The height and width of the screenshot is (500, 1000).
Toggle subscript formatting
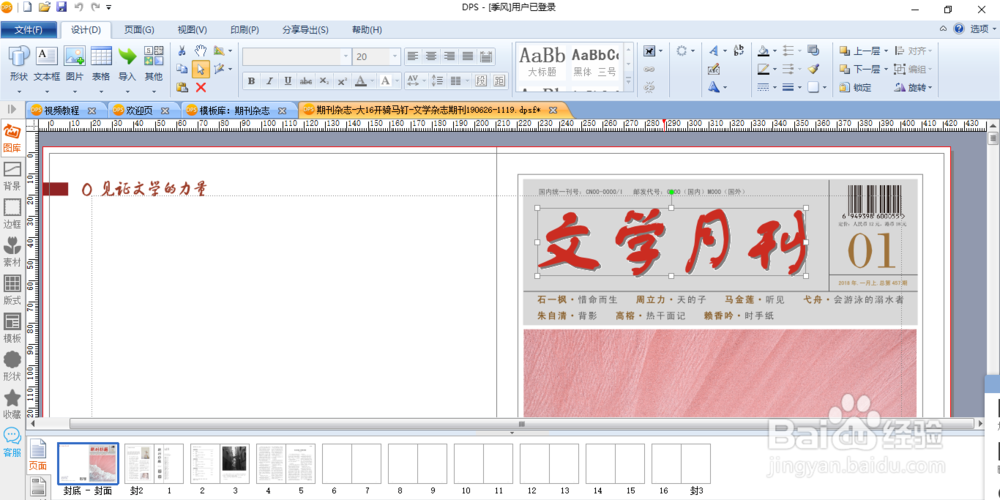tap(325, 81)
